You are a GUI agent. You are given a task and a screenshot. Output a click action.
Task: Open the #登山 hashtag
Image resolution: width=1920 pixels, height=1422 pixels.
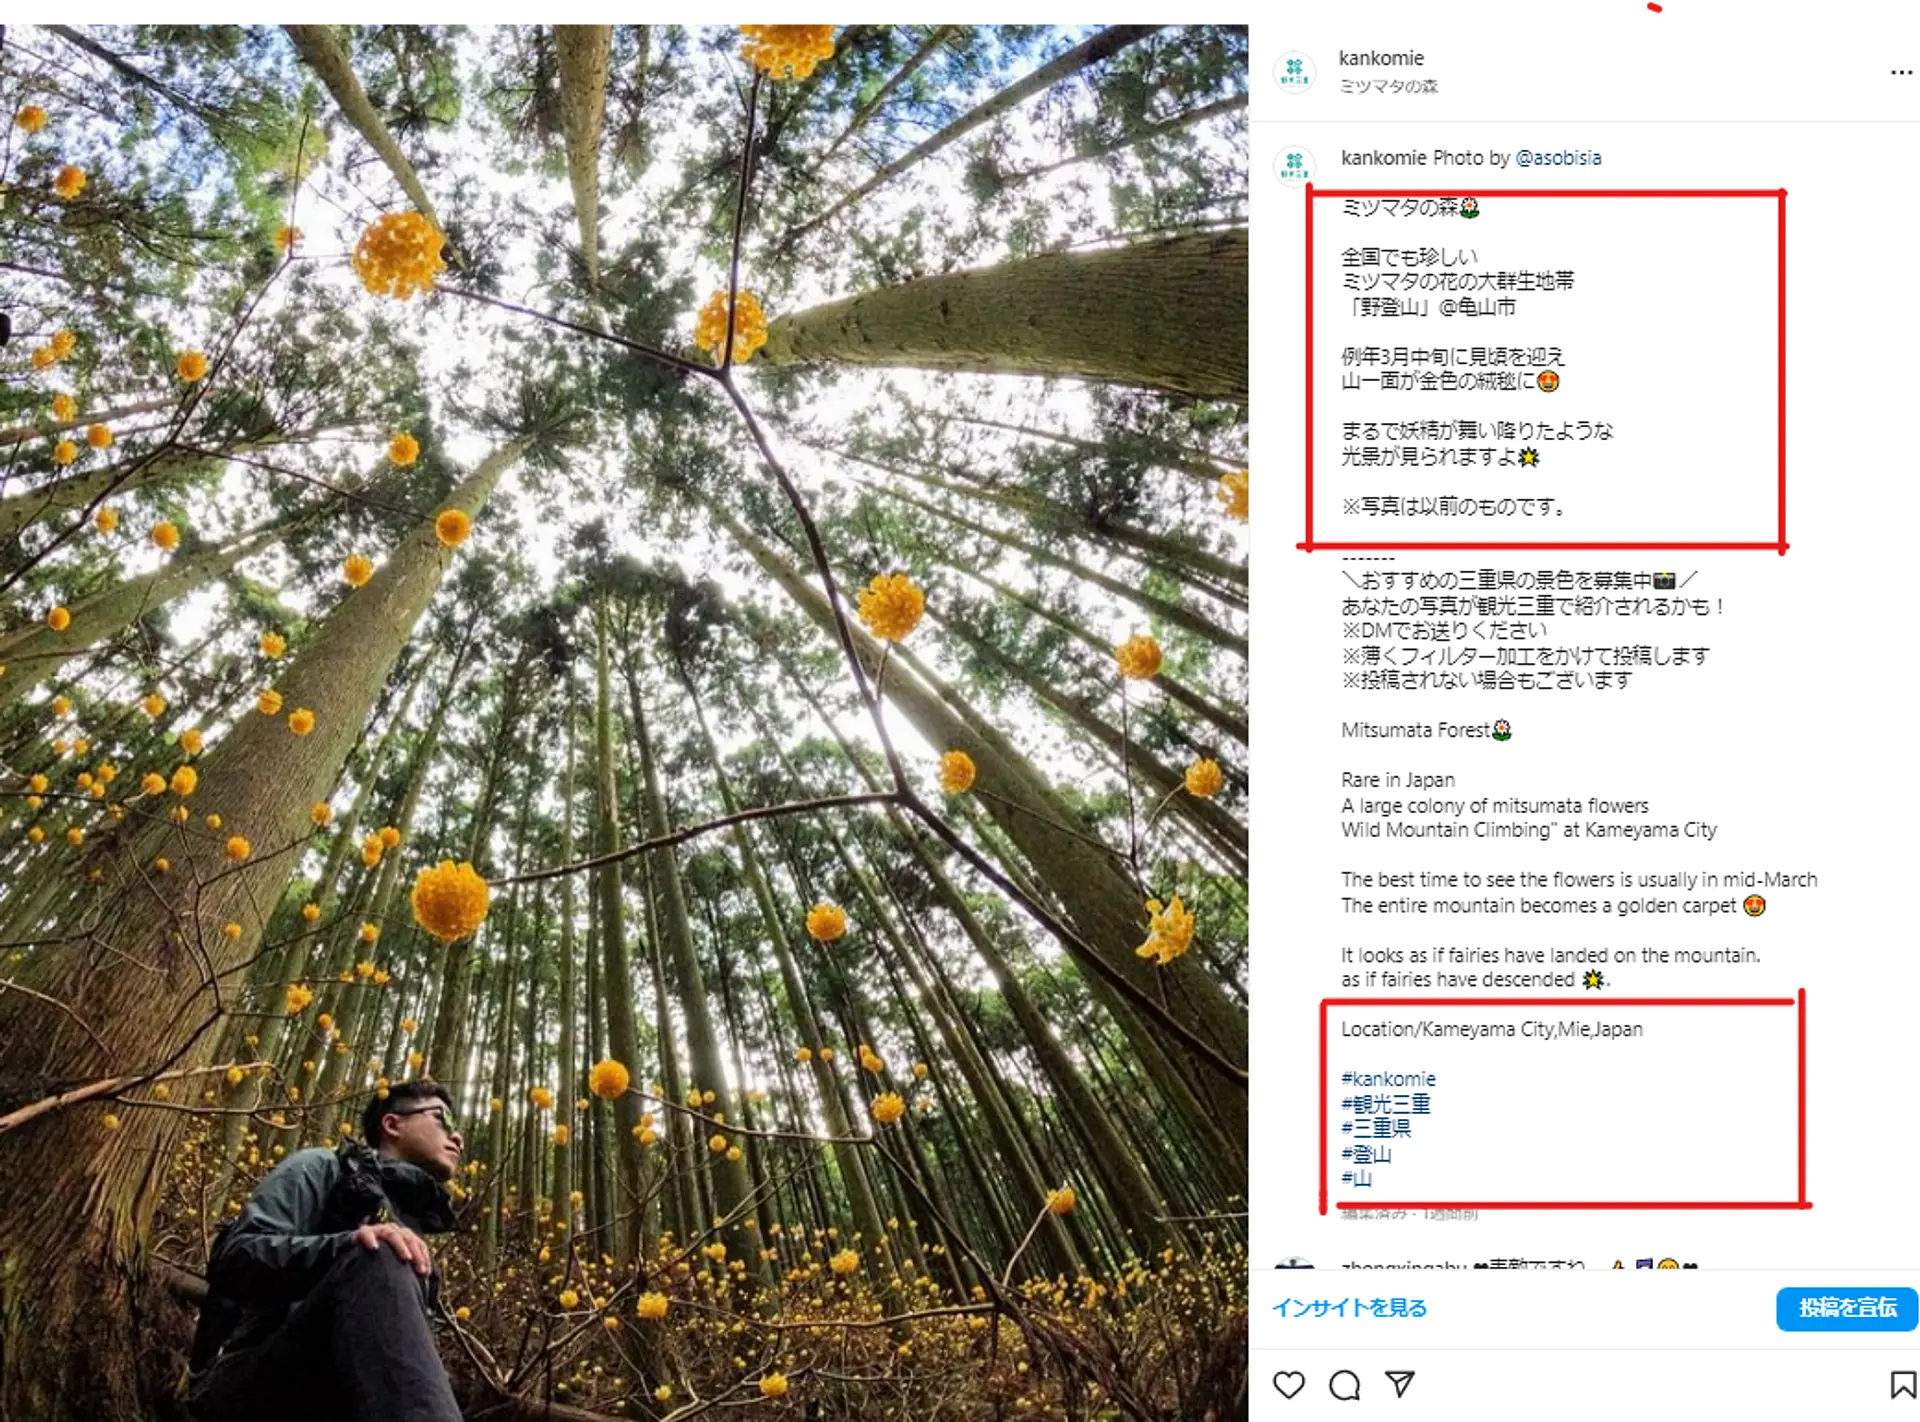point(1366,1154)
